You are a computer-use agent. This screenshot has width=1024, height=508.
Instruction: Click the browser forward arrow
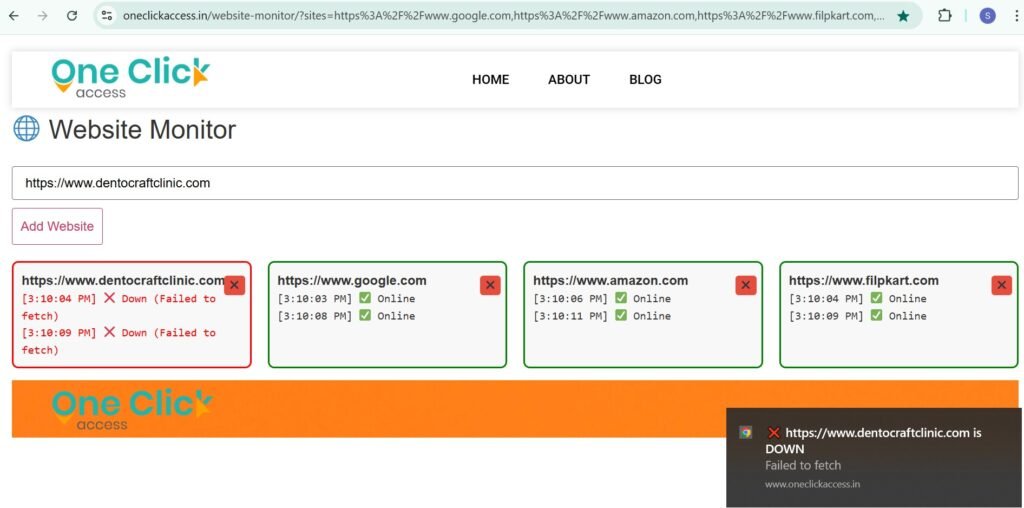point(42,16)
